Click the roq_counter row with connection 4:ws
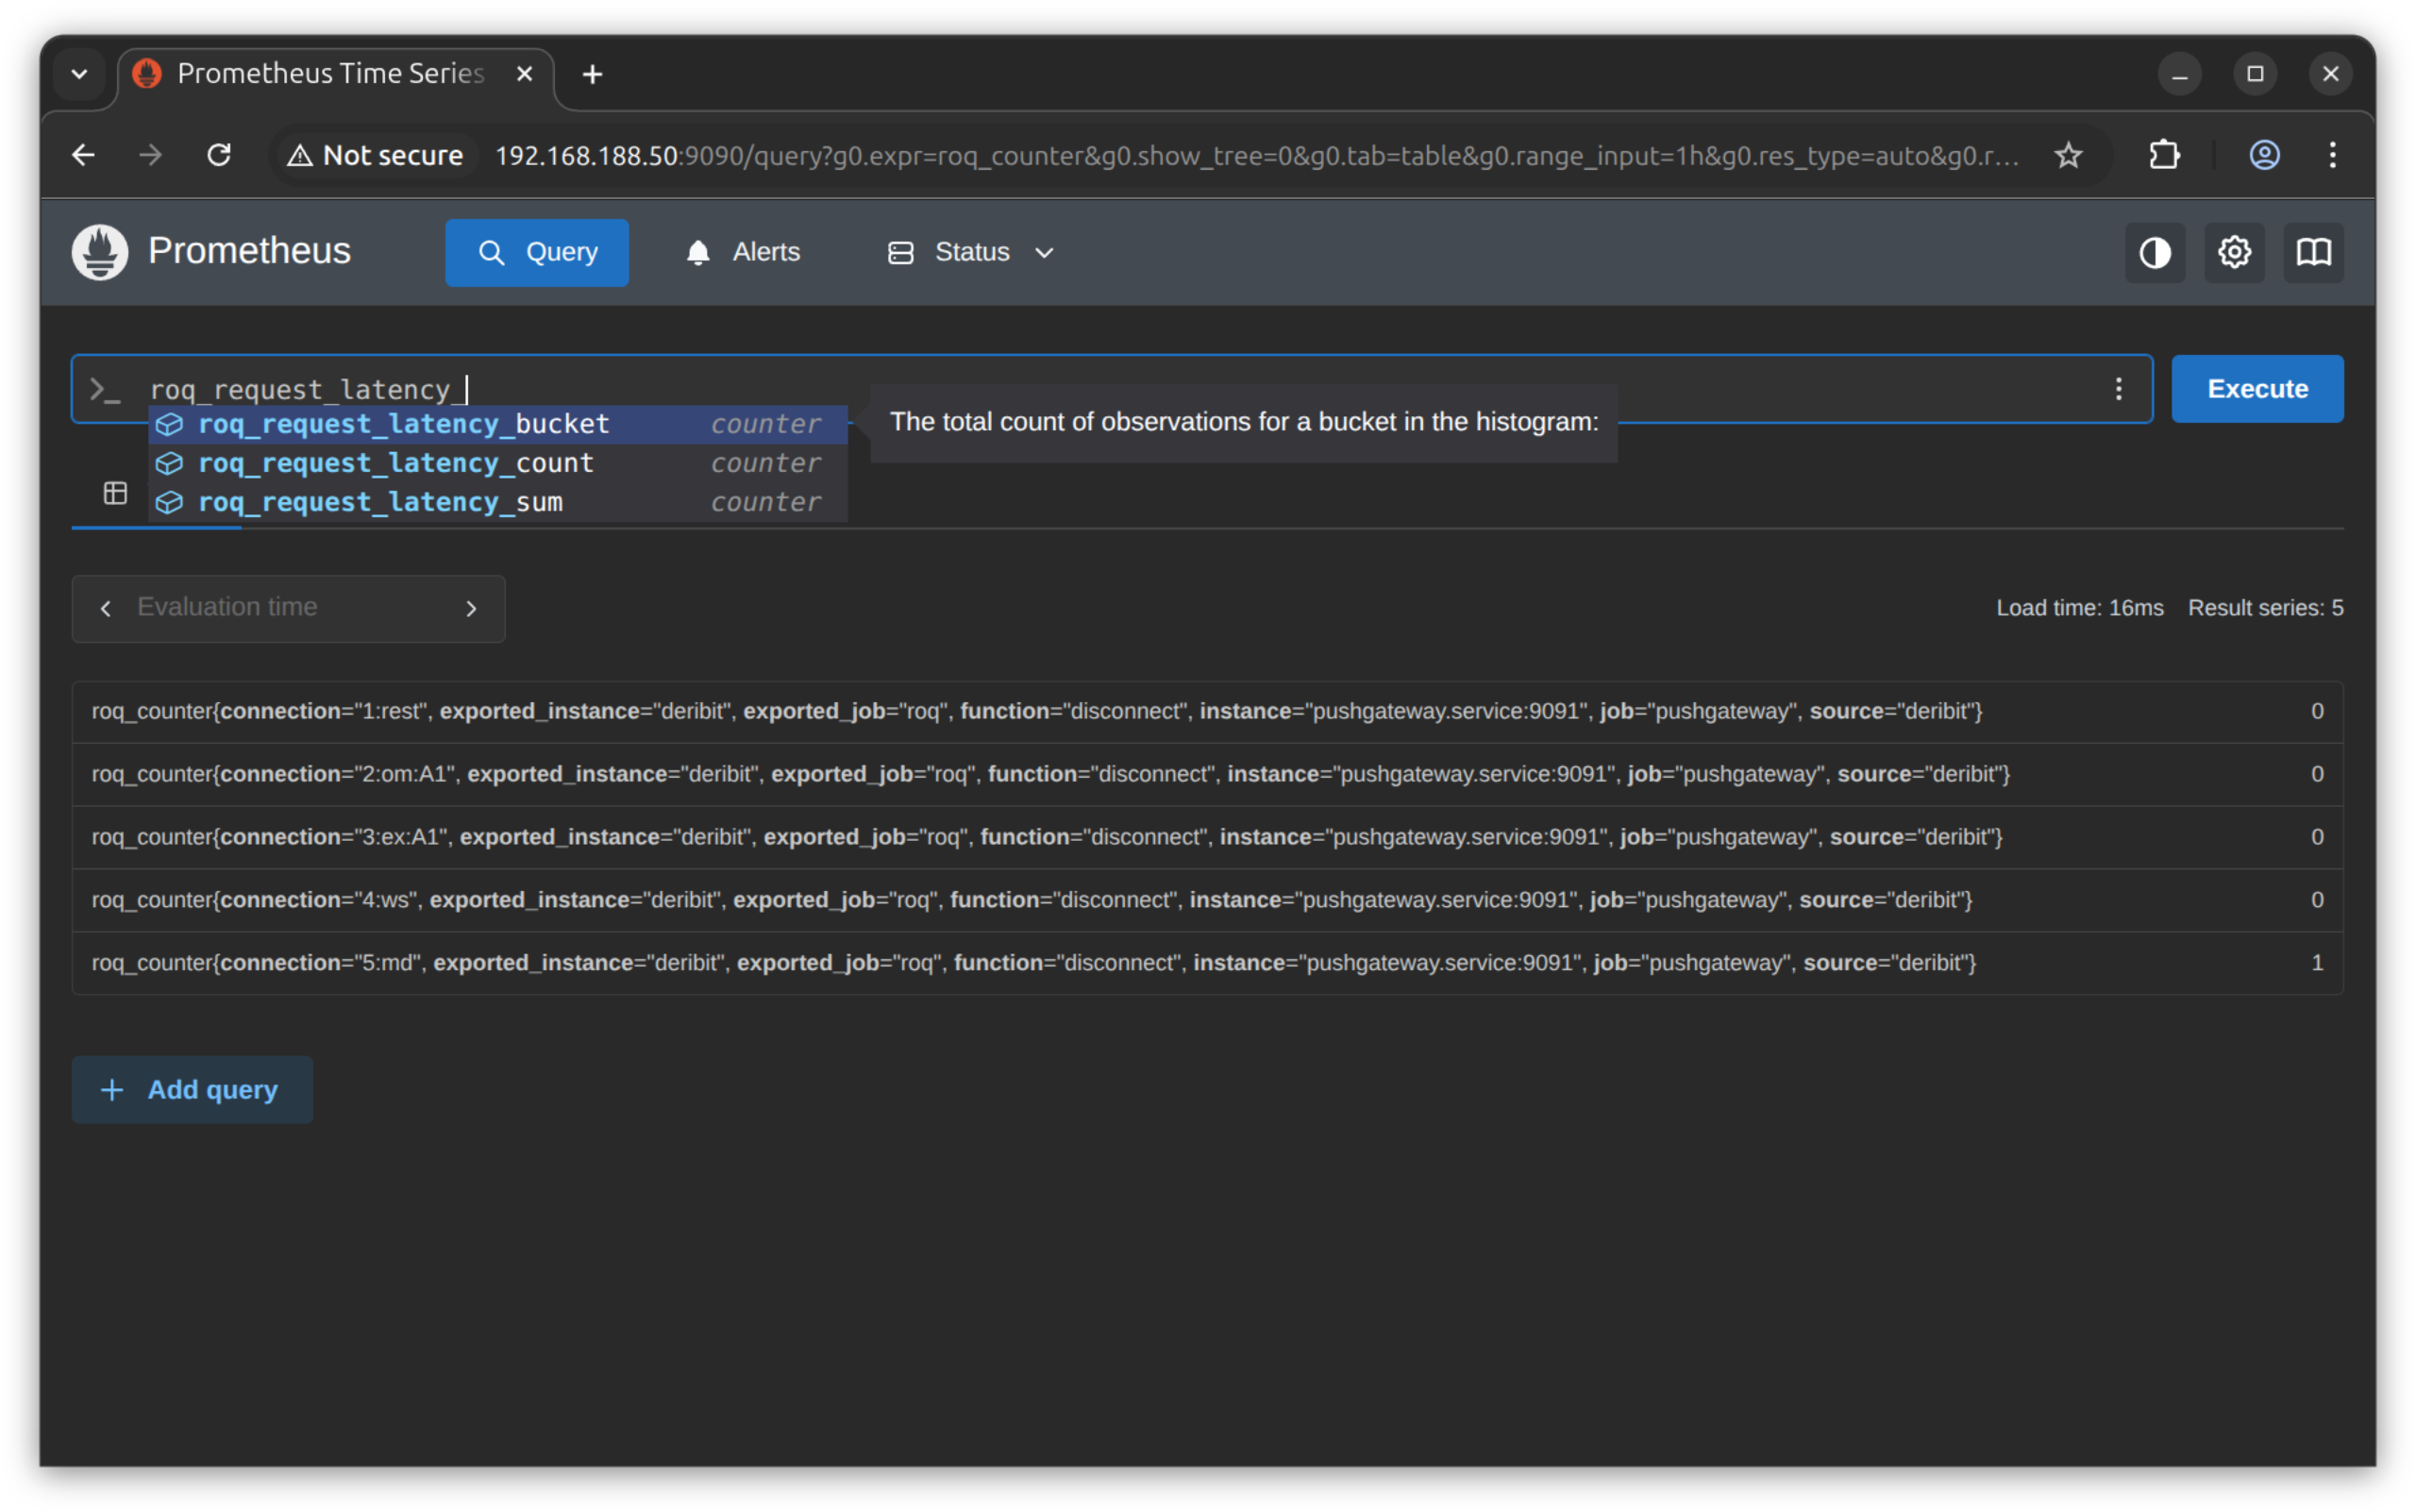Viewport: 2416px width, 1512px height. pos(1207,900)
